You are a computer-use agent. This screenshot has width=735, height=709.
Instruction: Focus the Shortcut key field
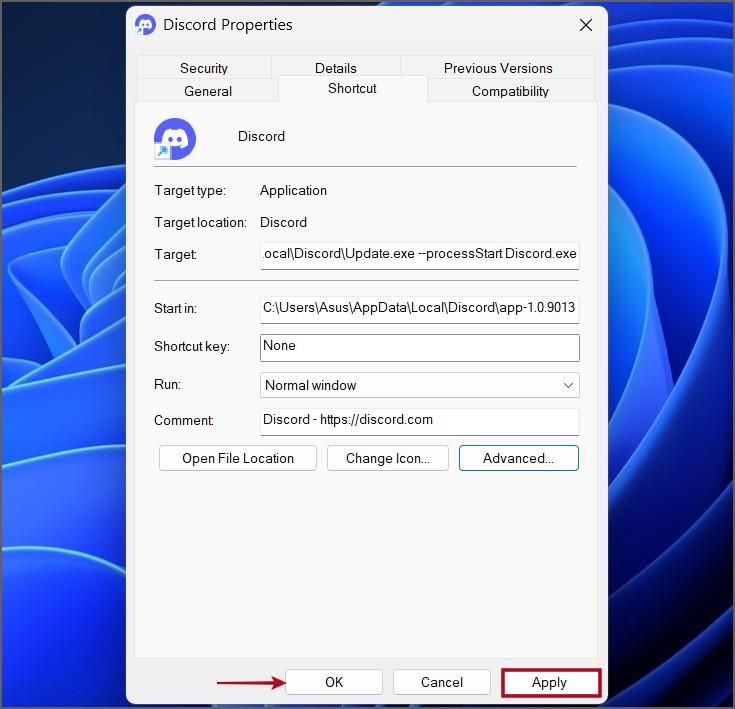click(x=420, y=347)
